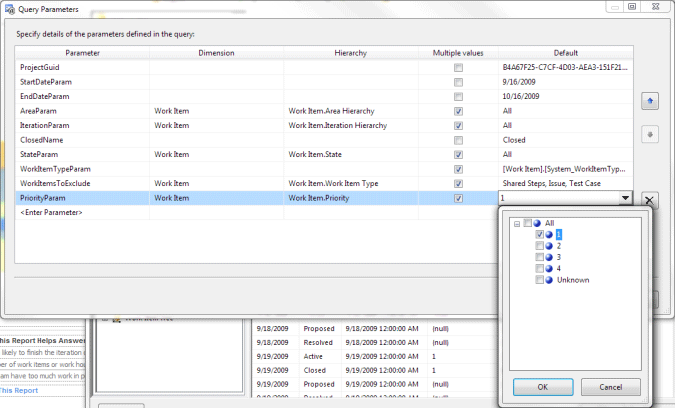Click the <Enter Parameter> cell
This screenshot has height=408, width=675.
click(82, 213)
